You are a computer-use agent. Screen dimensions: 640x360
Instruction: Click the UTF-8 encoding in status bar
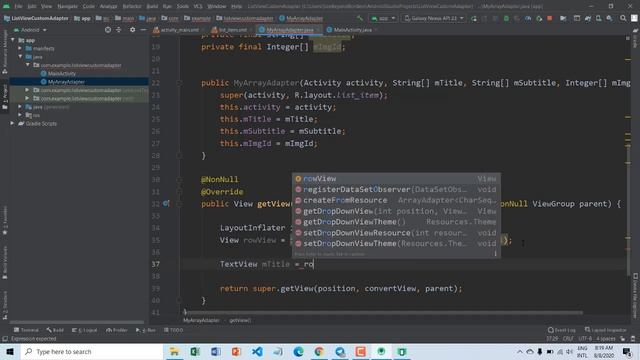coord(584,339)
